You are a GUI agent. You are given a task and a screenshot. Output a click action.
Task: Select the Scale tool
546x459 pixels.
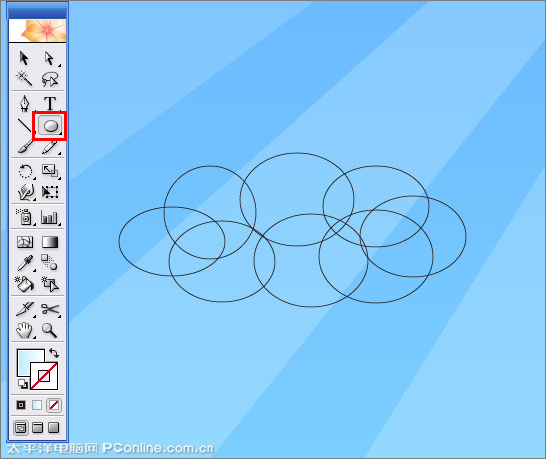pyautogui.click(x=50, y=171)
